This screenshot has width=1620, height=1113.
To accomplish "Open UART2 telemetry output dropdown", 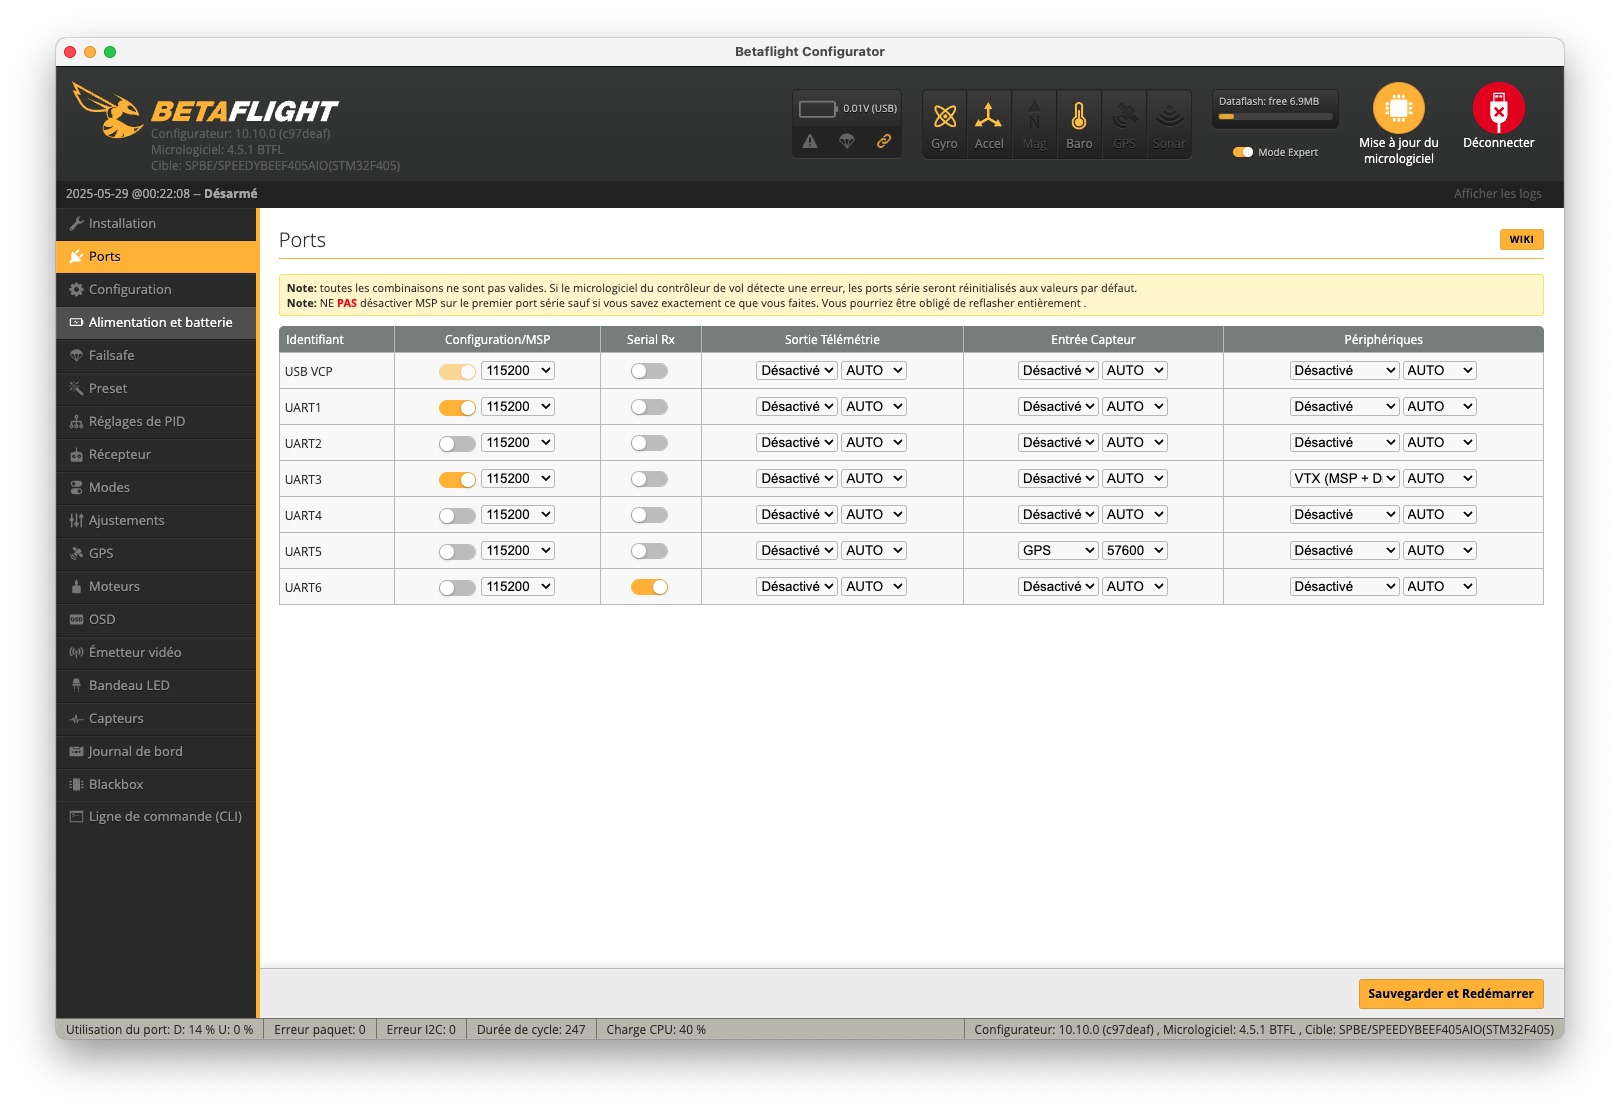I will pos(796,442).
